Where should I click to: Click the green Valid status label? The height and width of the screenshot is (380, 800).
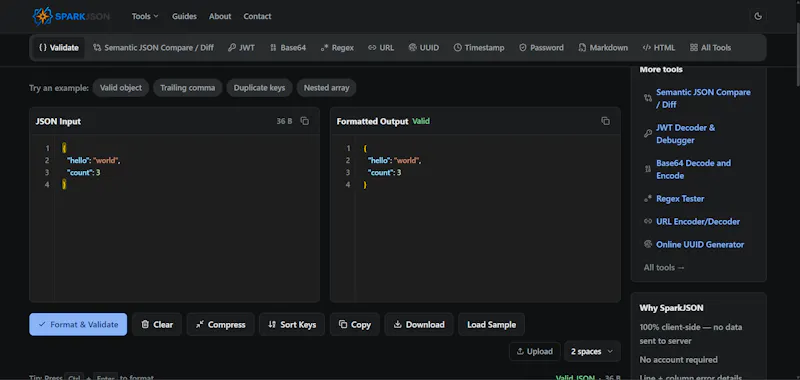(x=421, y=121)
